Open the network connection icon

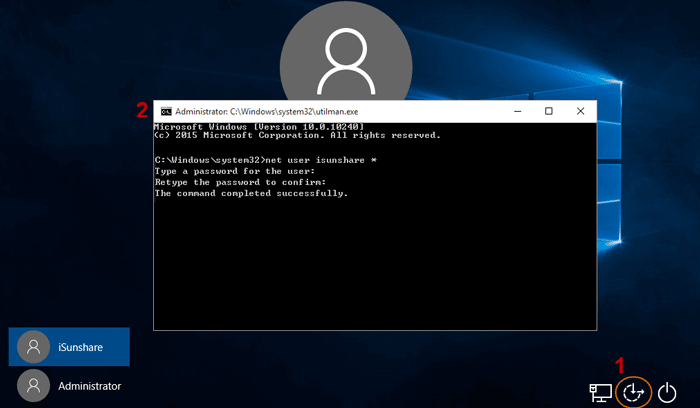click(600, 393)
